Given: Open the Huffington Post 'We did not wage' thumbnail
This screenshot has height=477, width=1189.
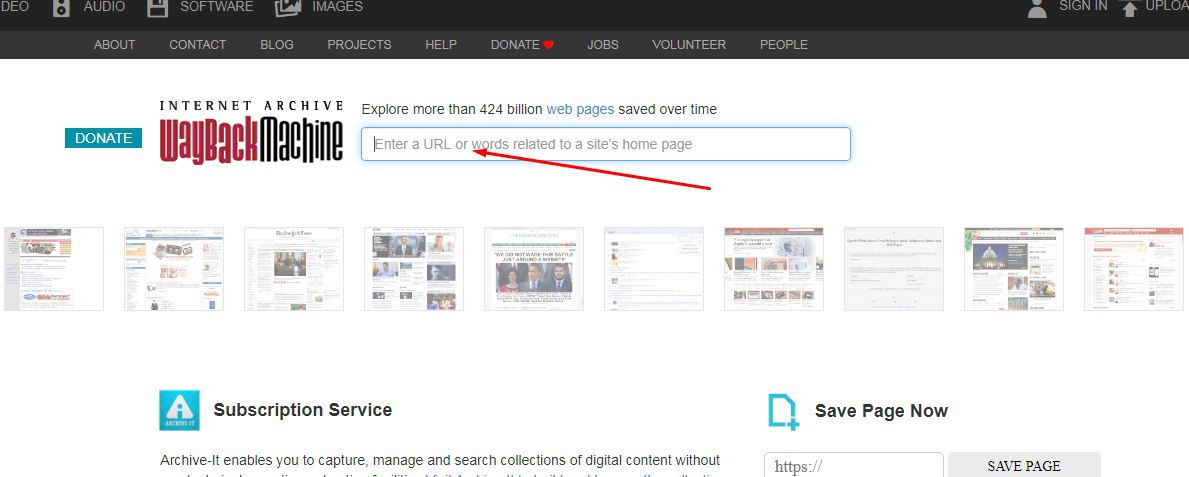Looking at the screenshot, I should [534, 268].
